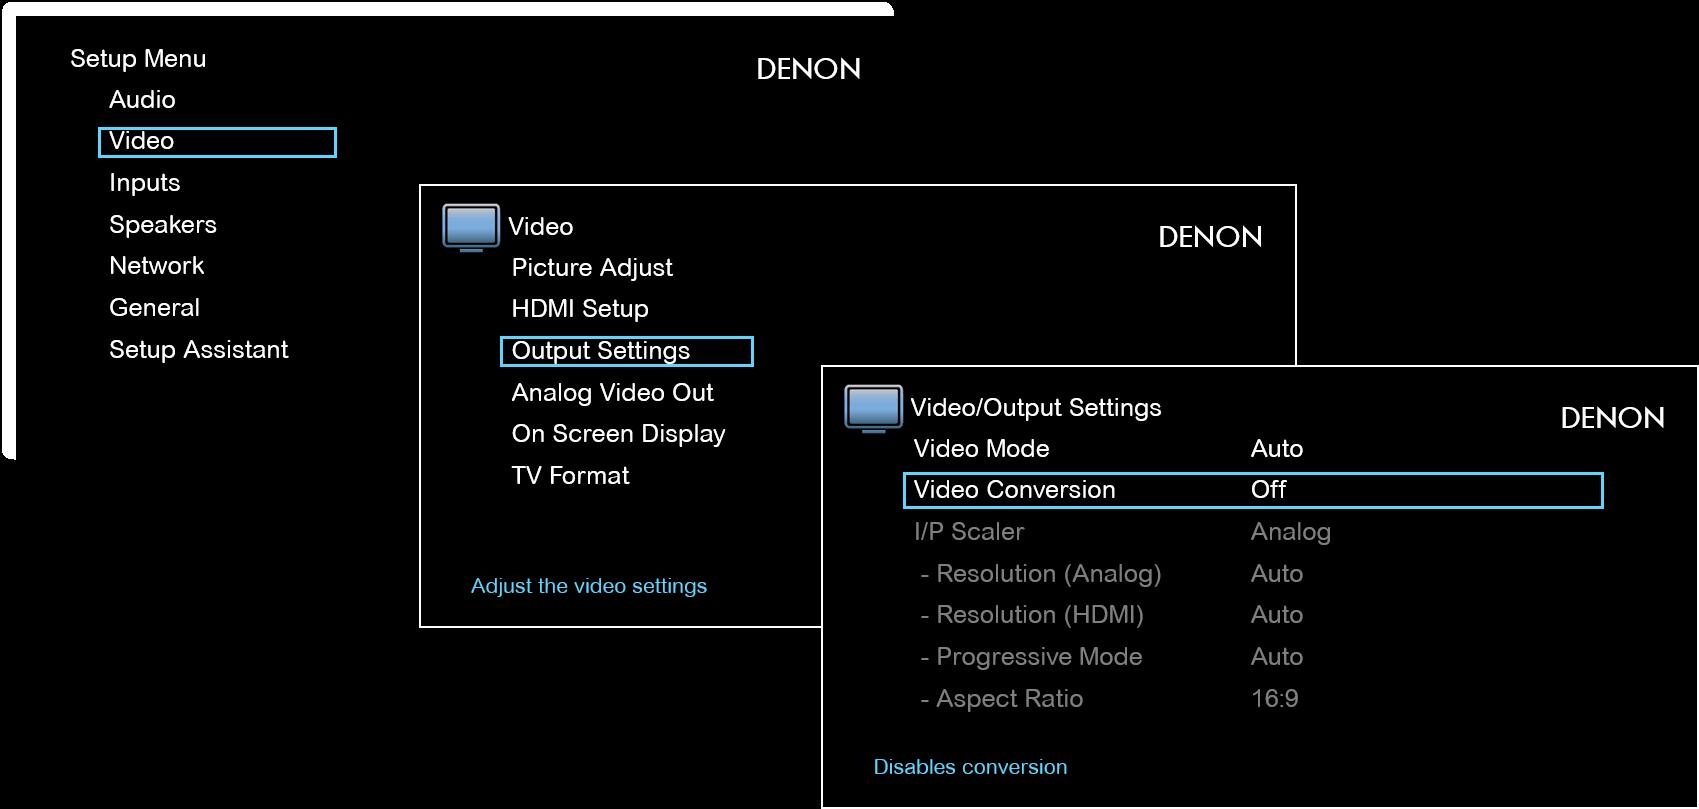This screenshot has height=809, width=1699.
Task: Open the highlighted Output Settings item
Action: [626, 351]
